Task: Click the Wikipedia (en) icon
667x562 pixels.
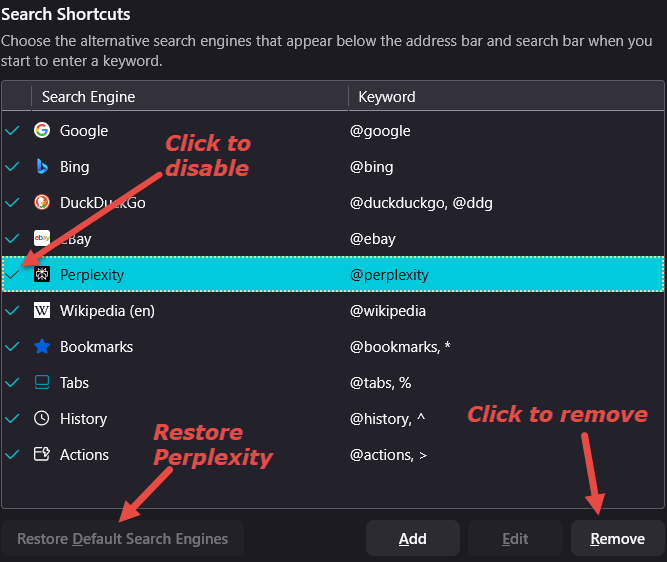Action: 42,311
